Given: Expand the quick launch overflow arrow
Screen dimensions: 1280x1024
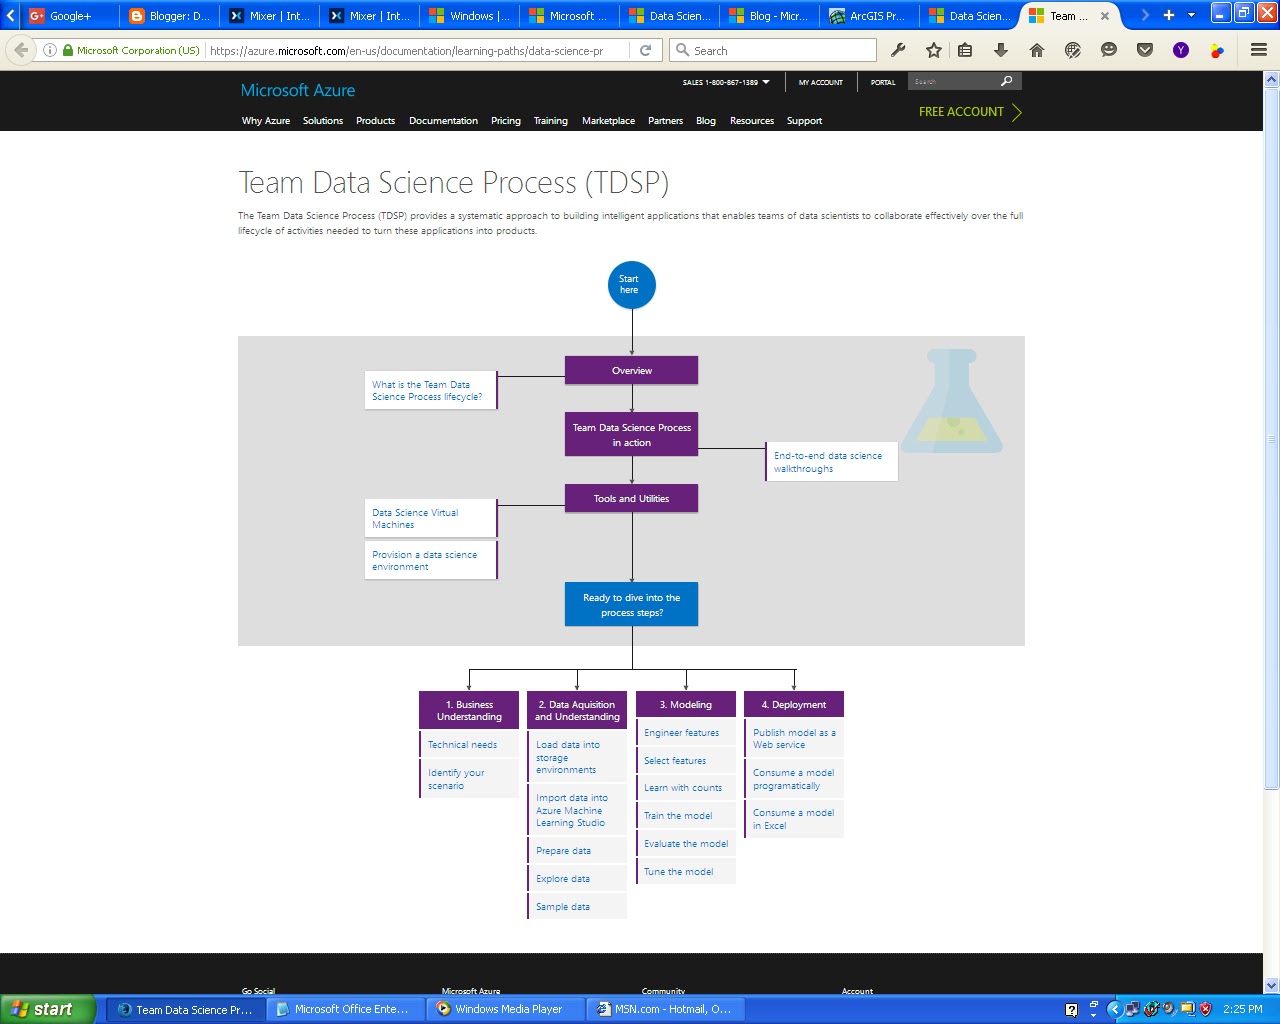Looking at the screenshot, I should tap(1092, 1014).
